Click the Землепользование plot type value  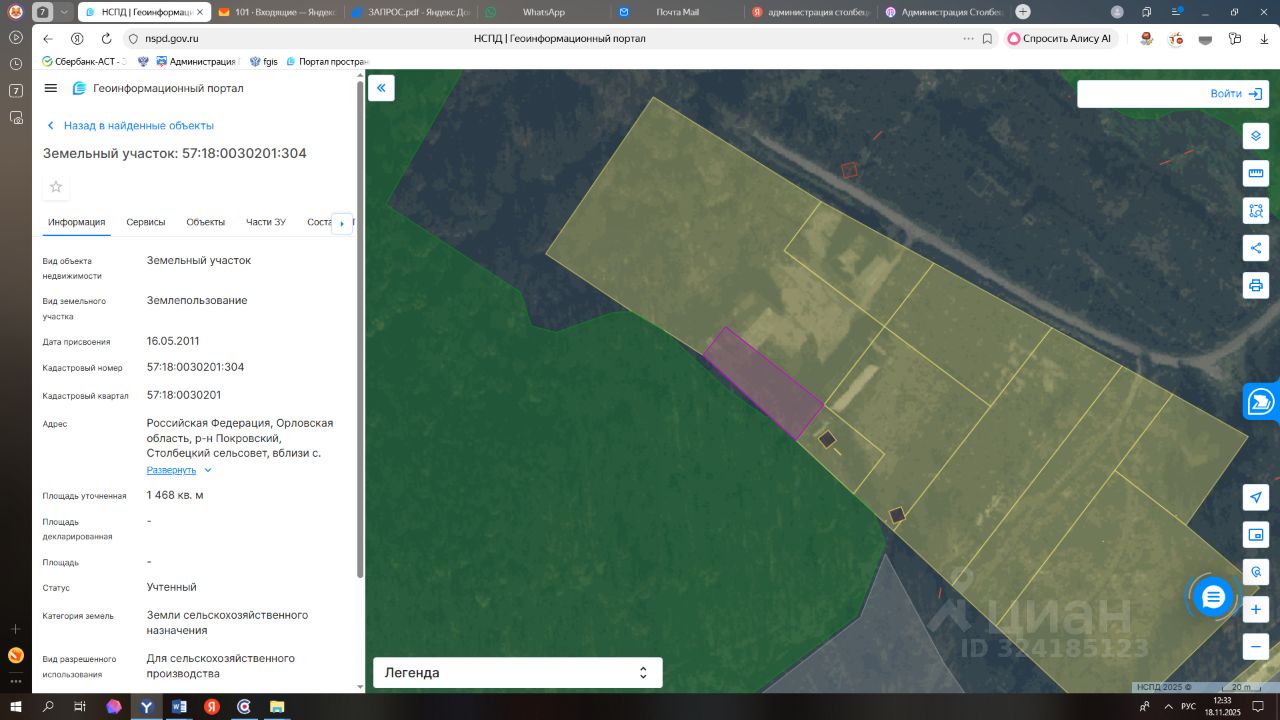click(197, 300)
